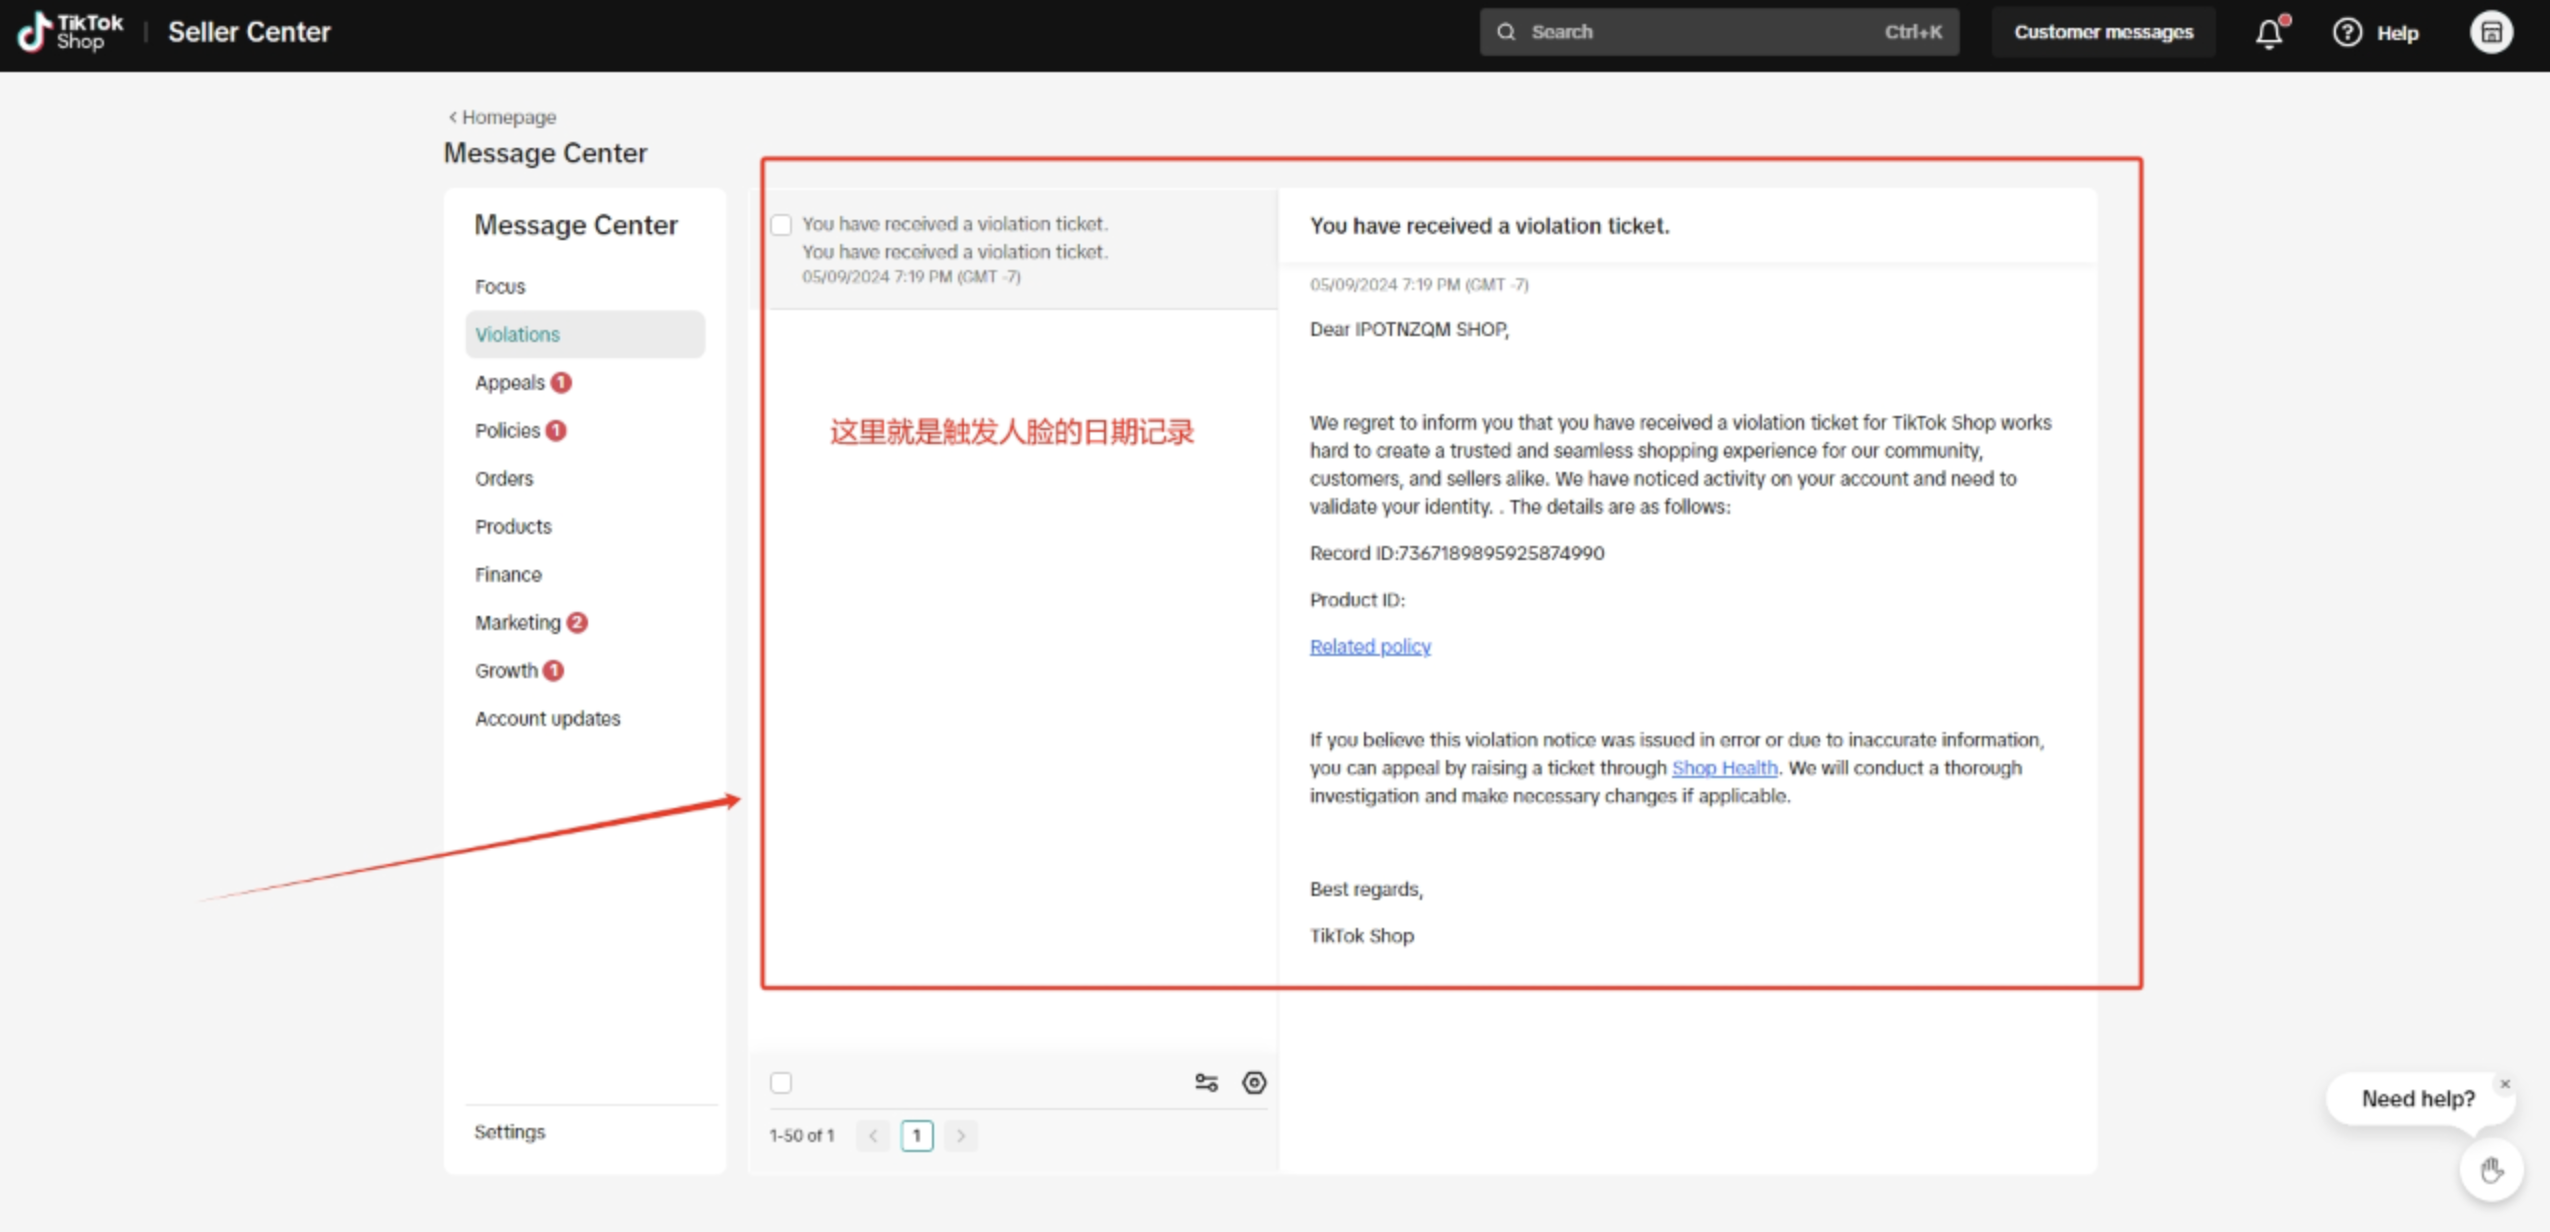2550x1232 pixels.
Task: Click the TikTok Shop logo
Action: click(70, 32)
